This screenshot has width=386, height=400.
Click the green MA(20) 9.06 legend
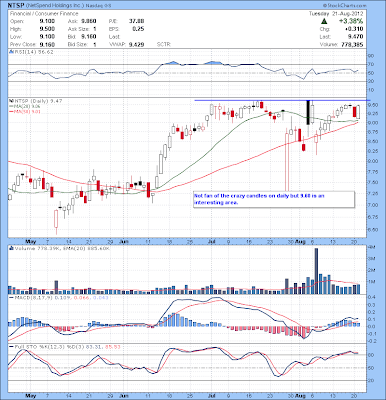26,106
